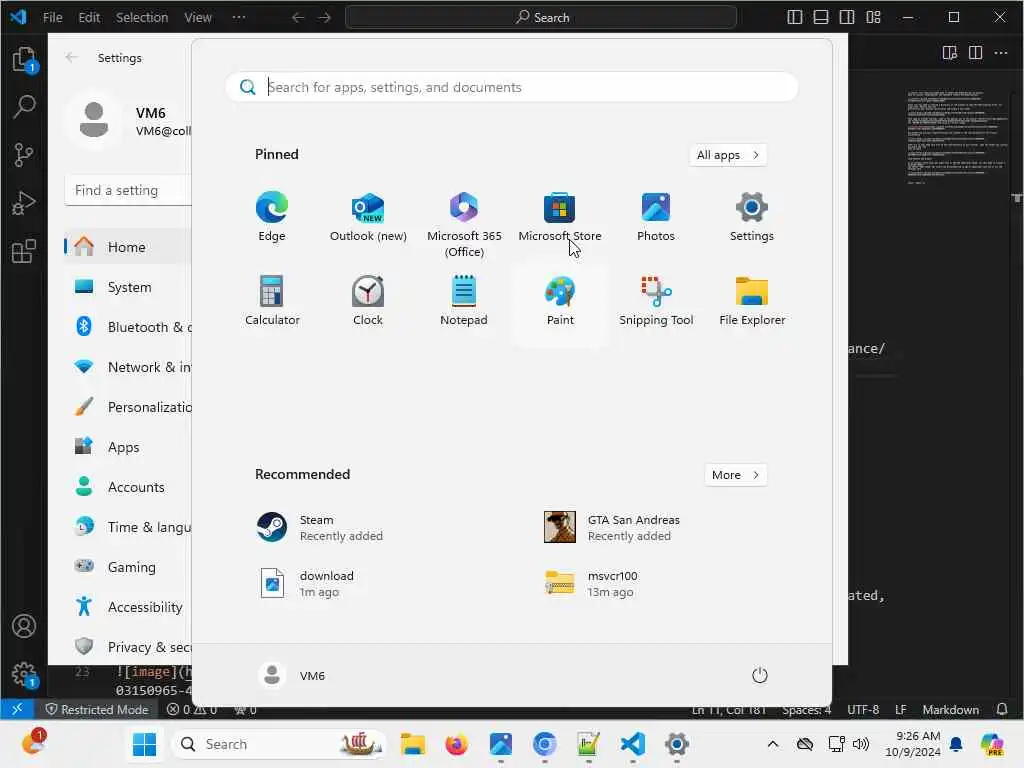Click VS Code command center search bar

click(541, 17)
